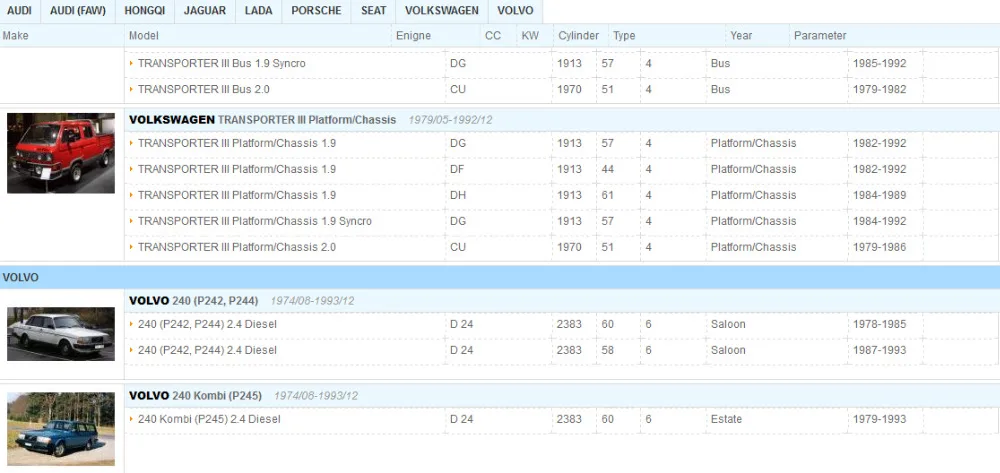The width and height of the screenshot is (1000, 473).
Task: Click the arrow bullet beside Platform/Chassis 1.9 Syncro
Action: [131, 221]
